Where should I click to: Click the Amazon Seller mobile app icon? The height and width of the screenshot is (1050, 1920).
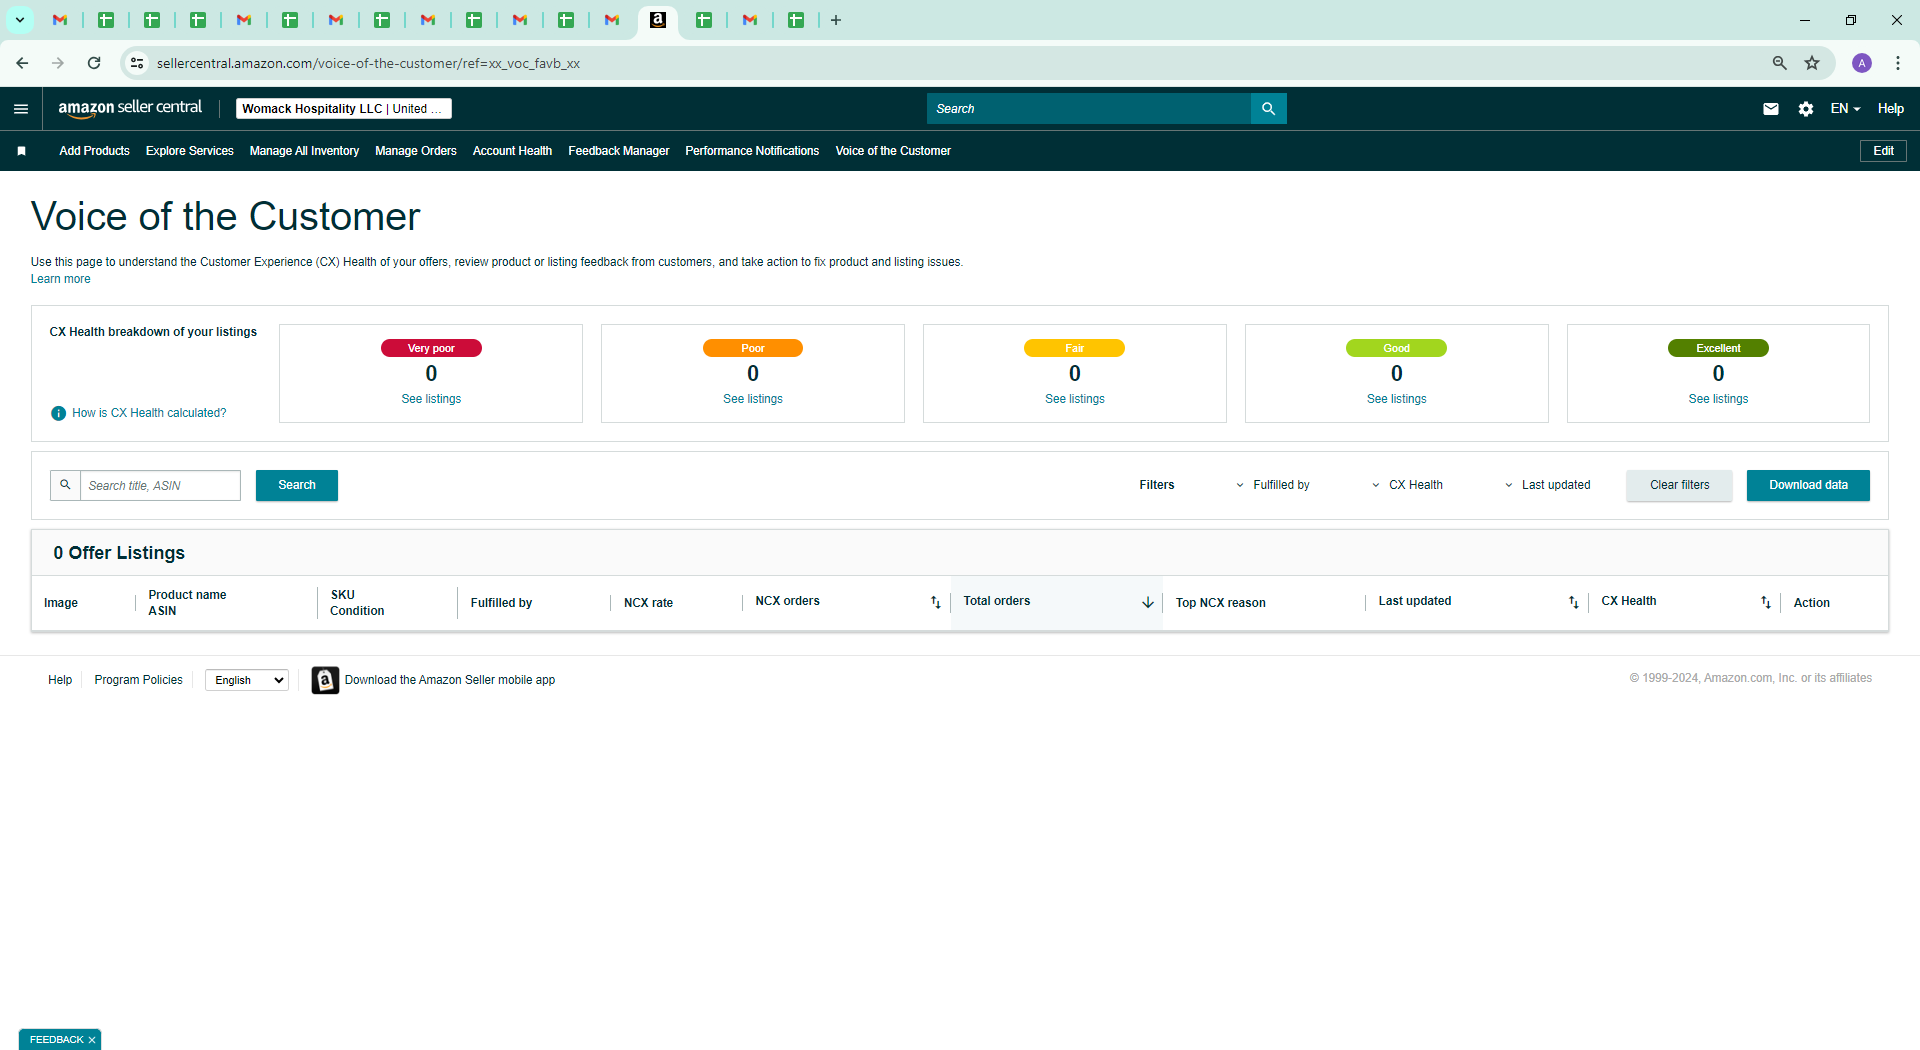(x=325, y=680)
